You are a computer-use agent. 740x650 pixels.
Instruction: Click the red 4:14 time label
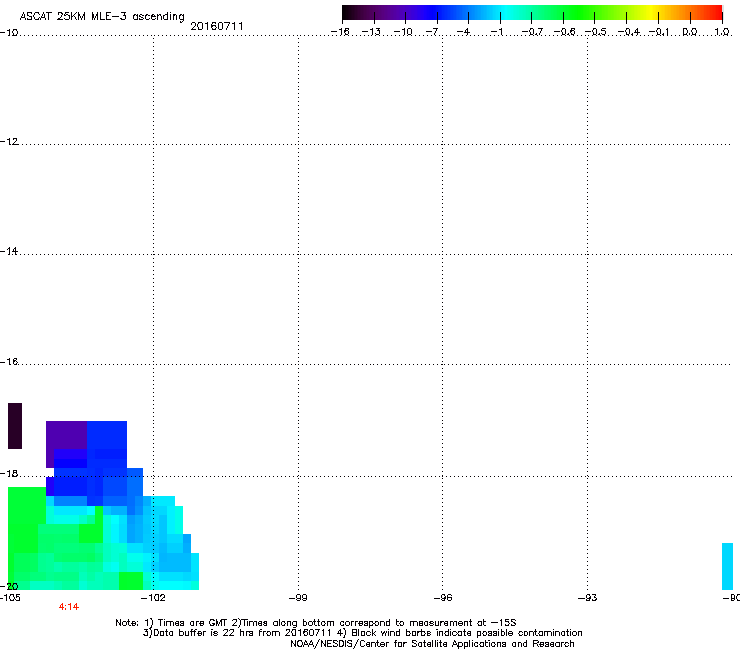[x=69, y=607]
